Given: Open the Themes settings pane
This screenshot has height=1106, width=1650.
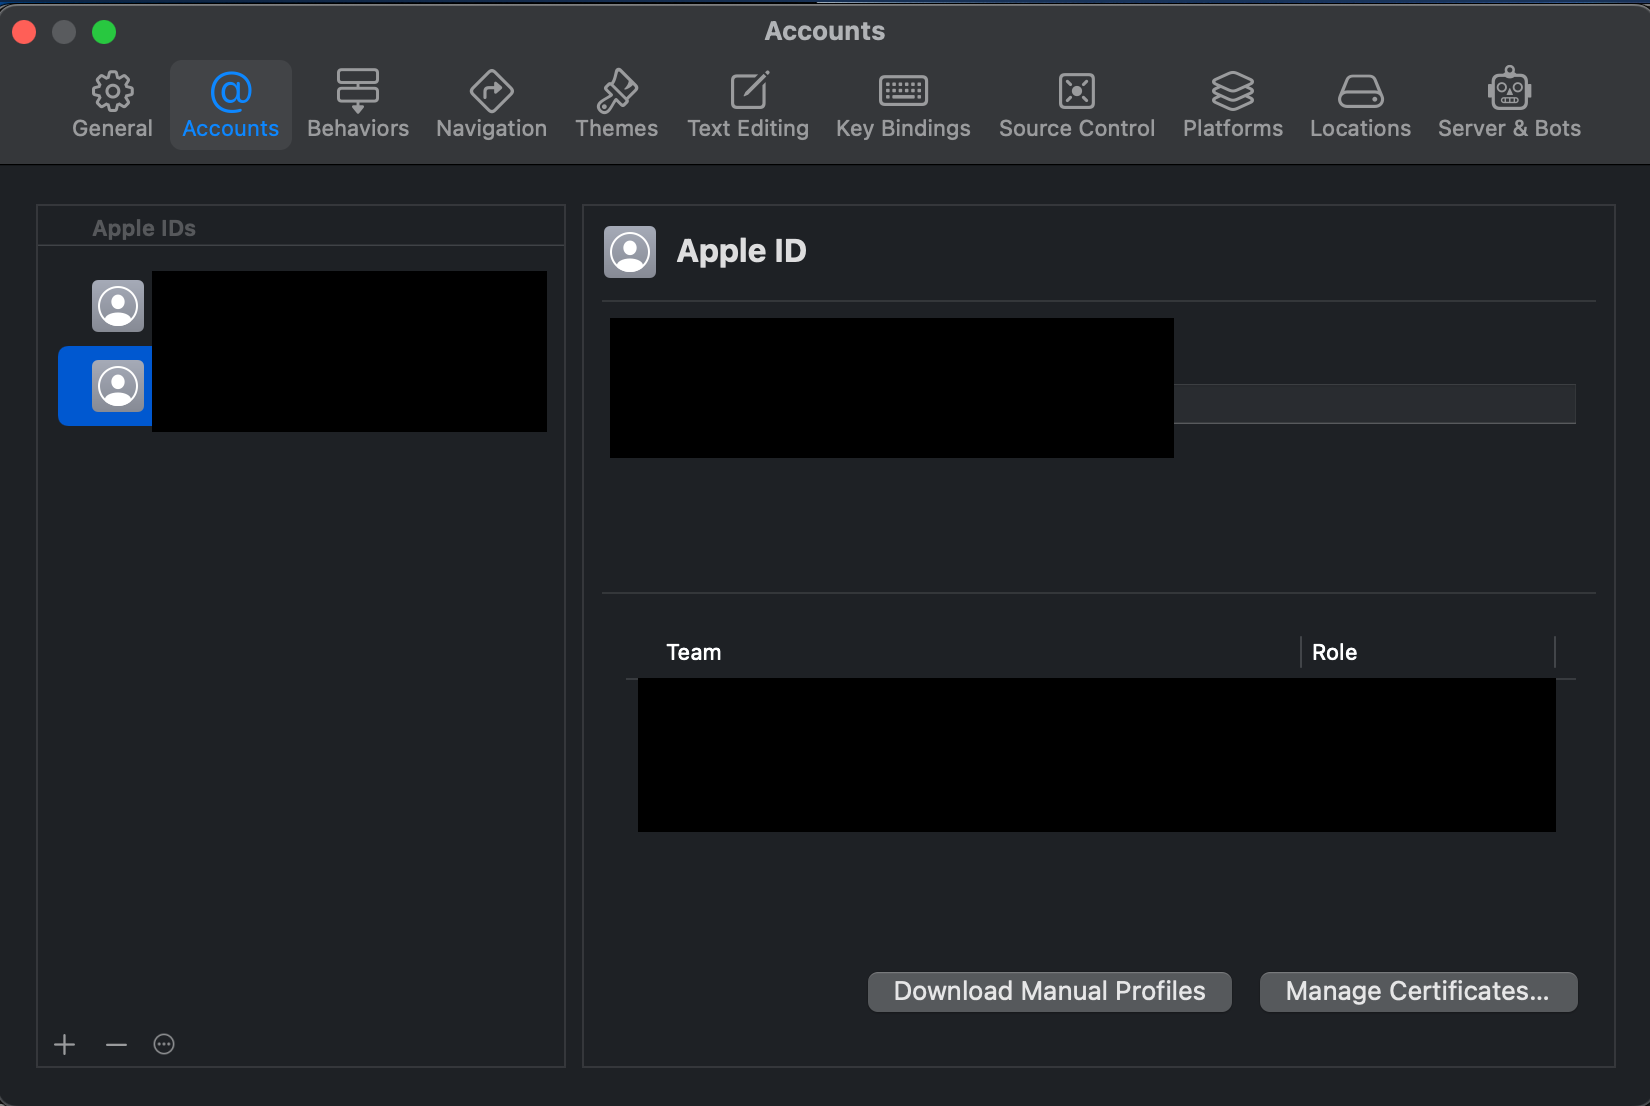Looking at the screenshot, I should pos(616,104).
